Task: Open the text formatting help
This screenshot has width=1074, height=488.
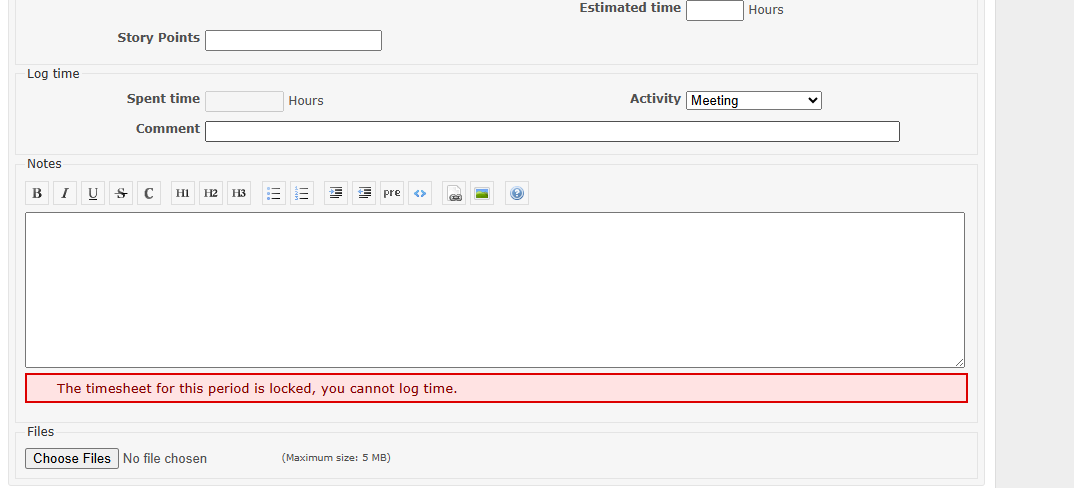Action: click(x=517, y=193)
